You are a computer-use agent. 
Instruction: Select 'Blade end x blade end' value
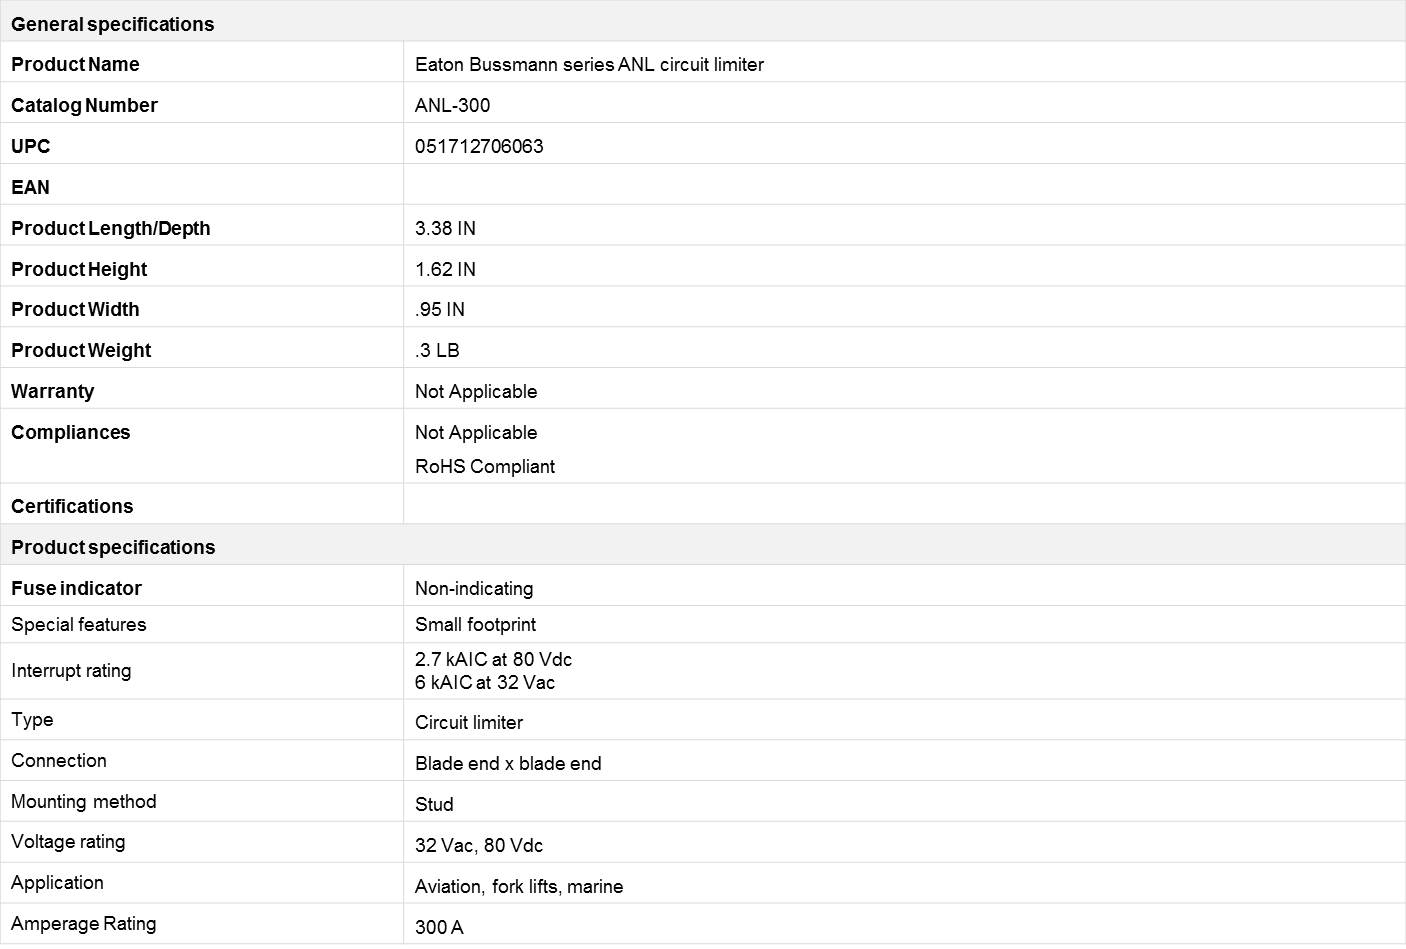508,763
